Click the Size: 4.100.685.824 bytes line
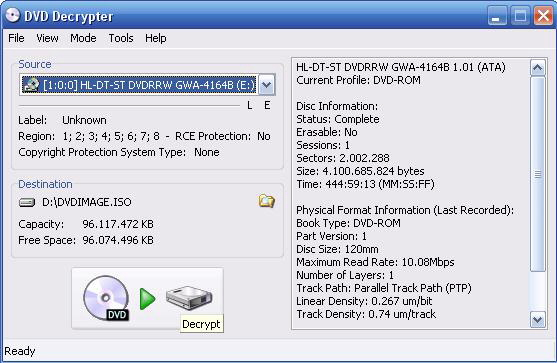 coord(360,171)
